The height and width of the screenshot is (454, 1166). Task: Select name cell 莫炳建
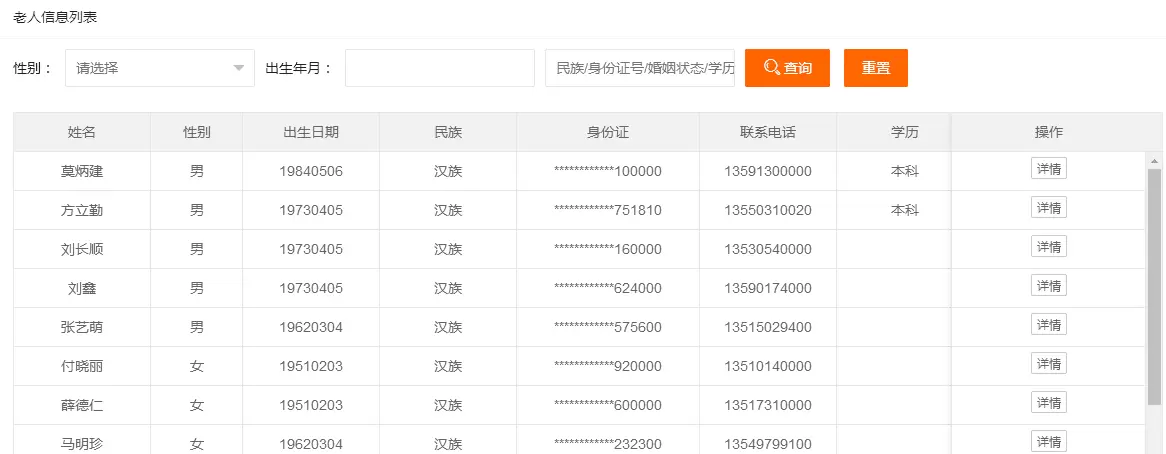tap(82, 172)
